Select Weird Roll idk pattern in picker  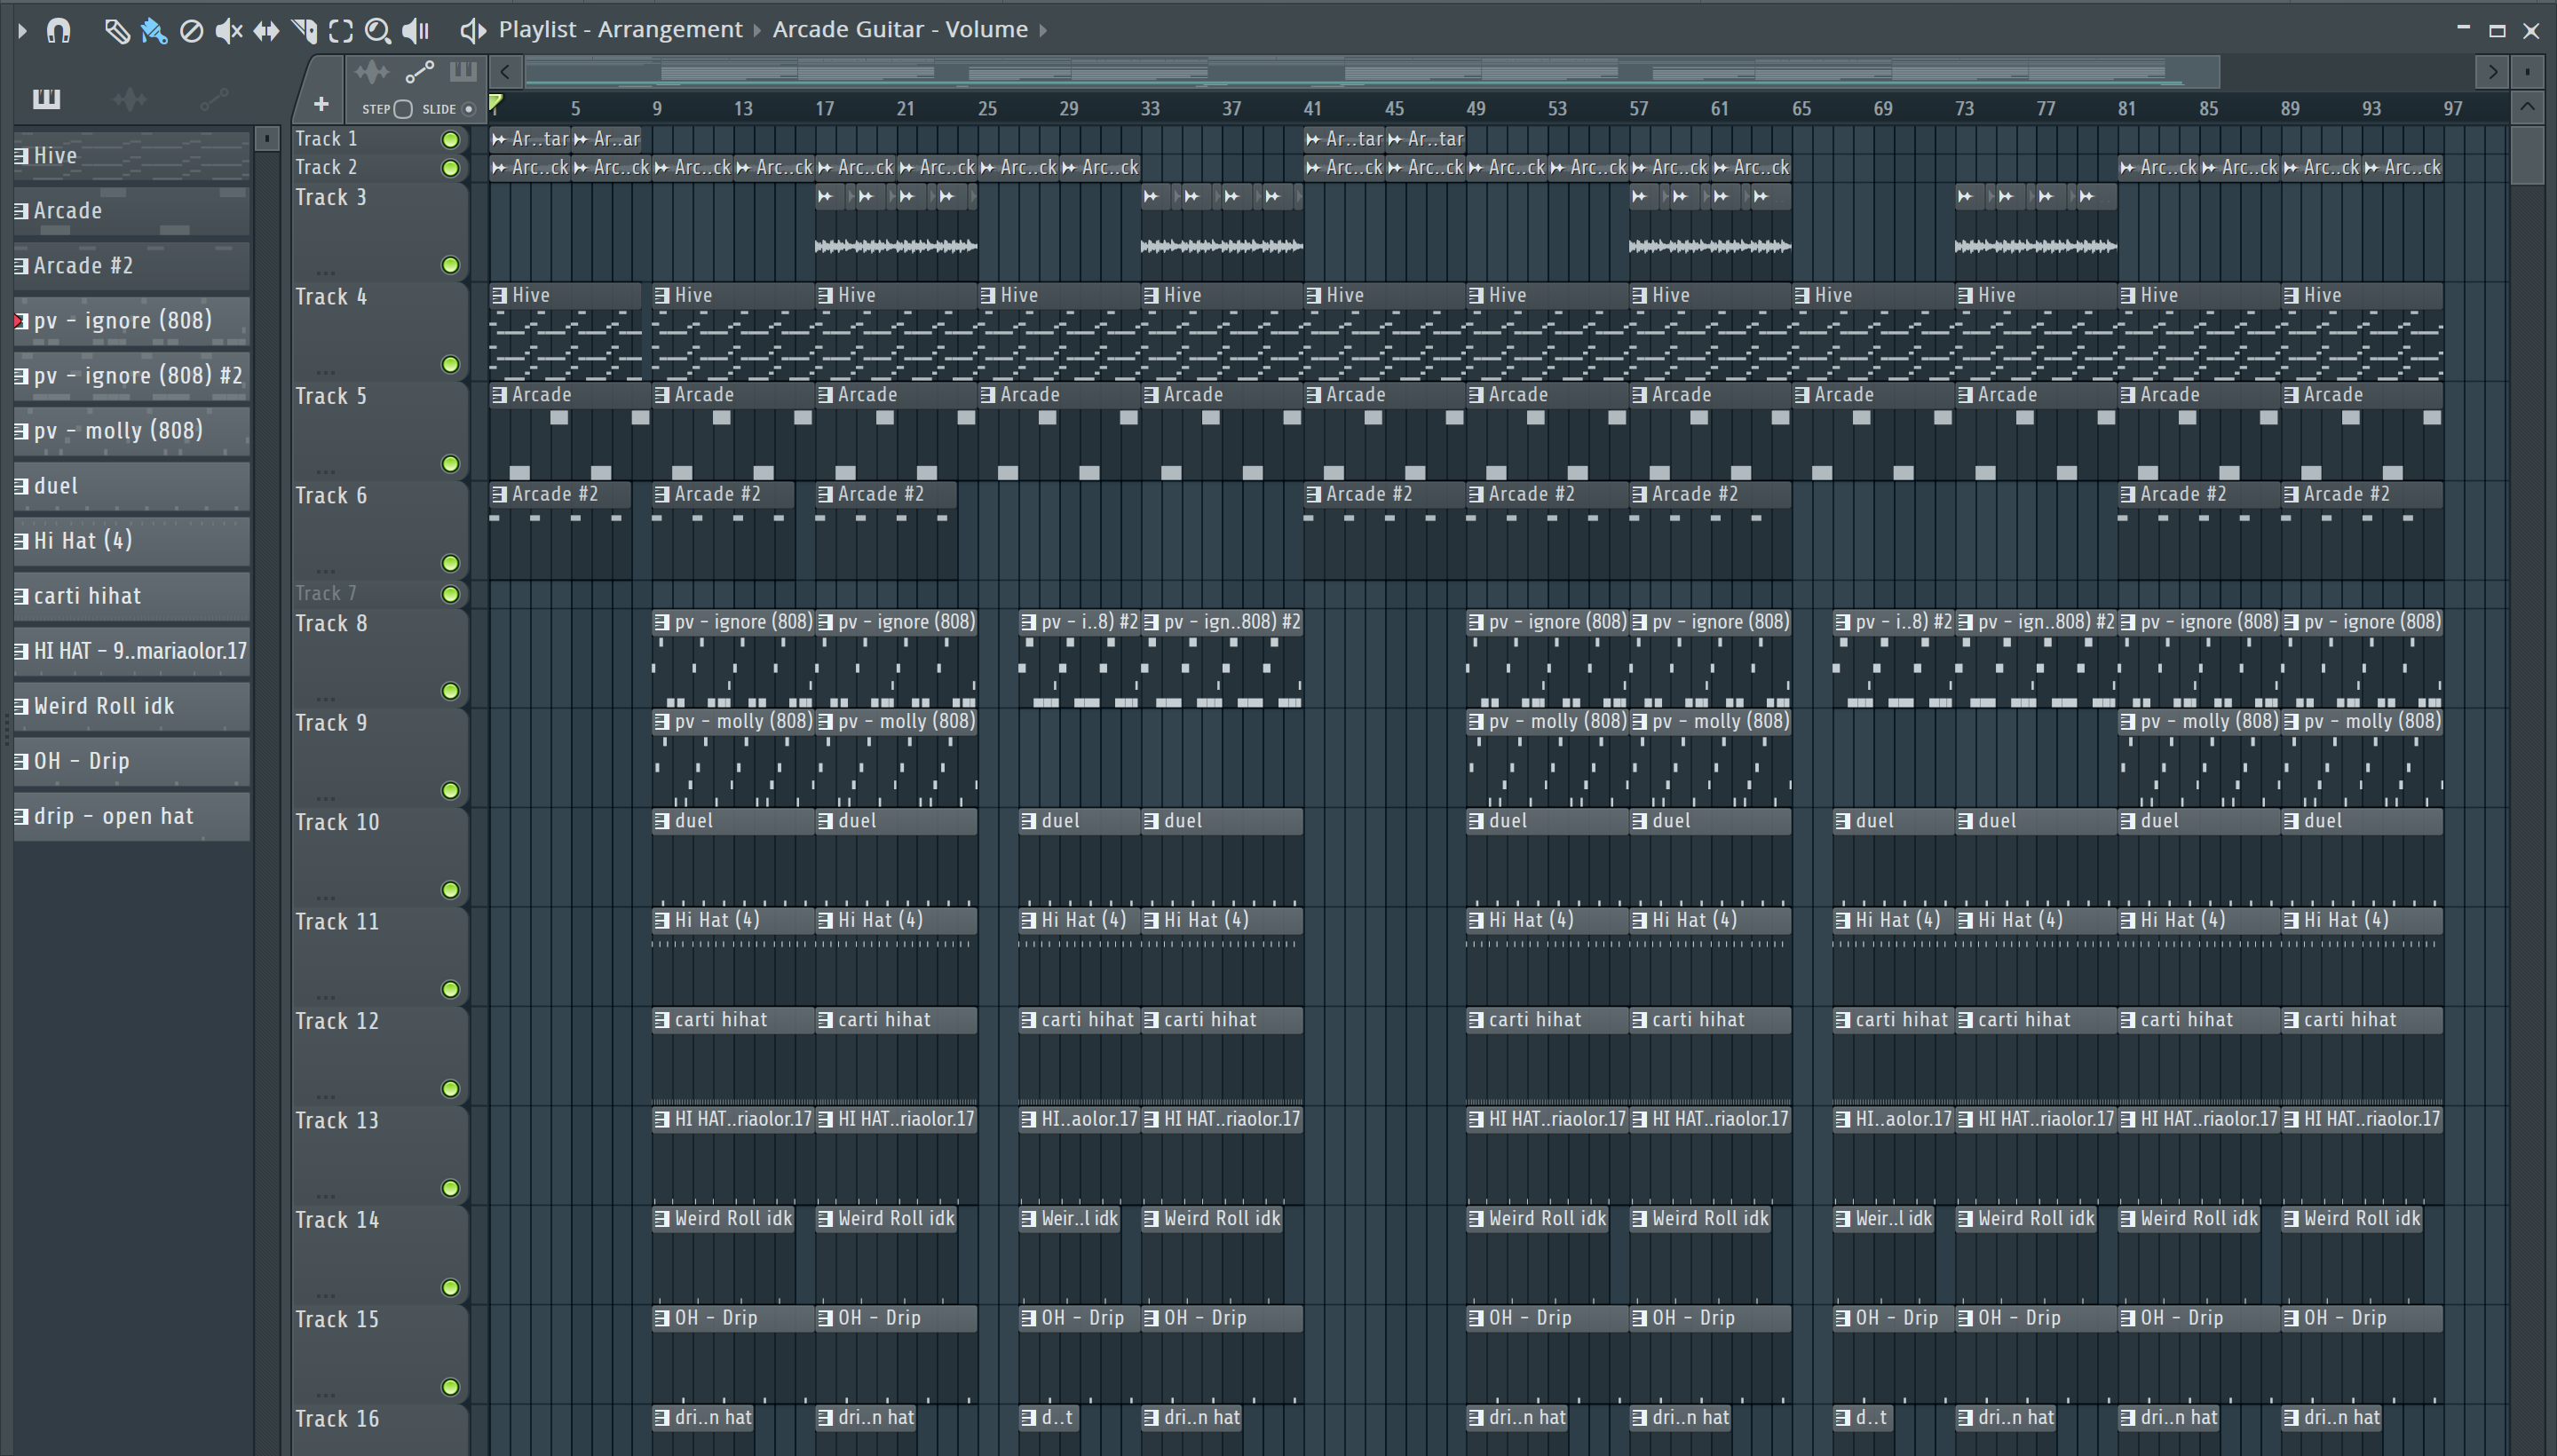tap(132, 706)
